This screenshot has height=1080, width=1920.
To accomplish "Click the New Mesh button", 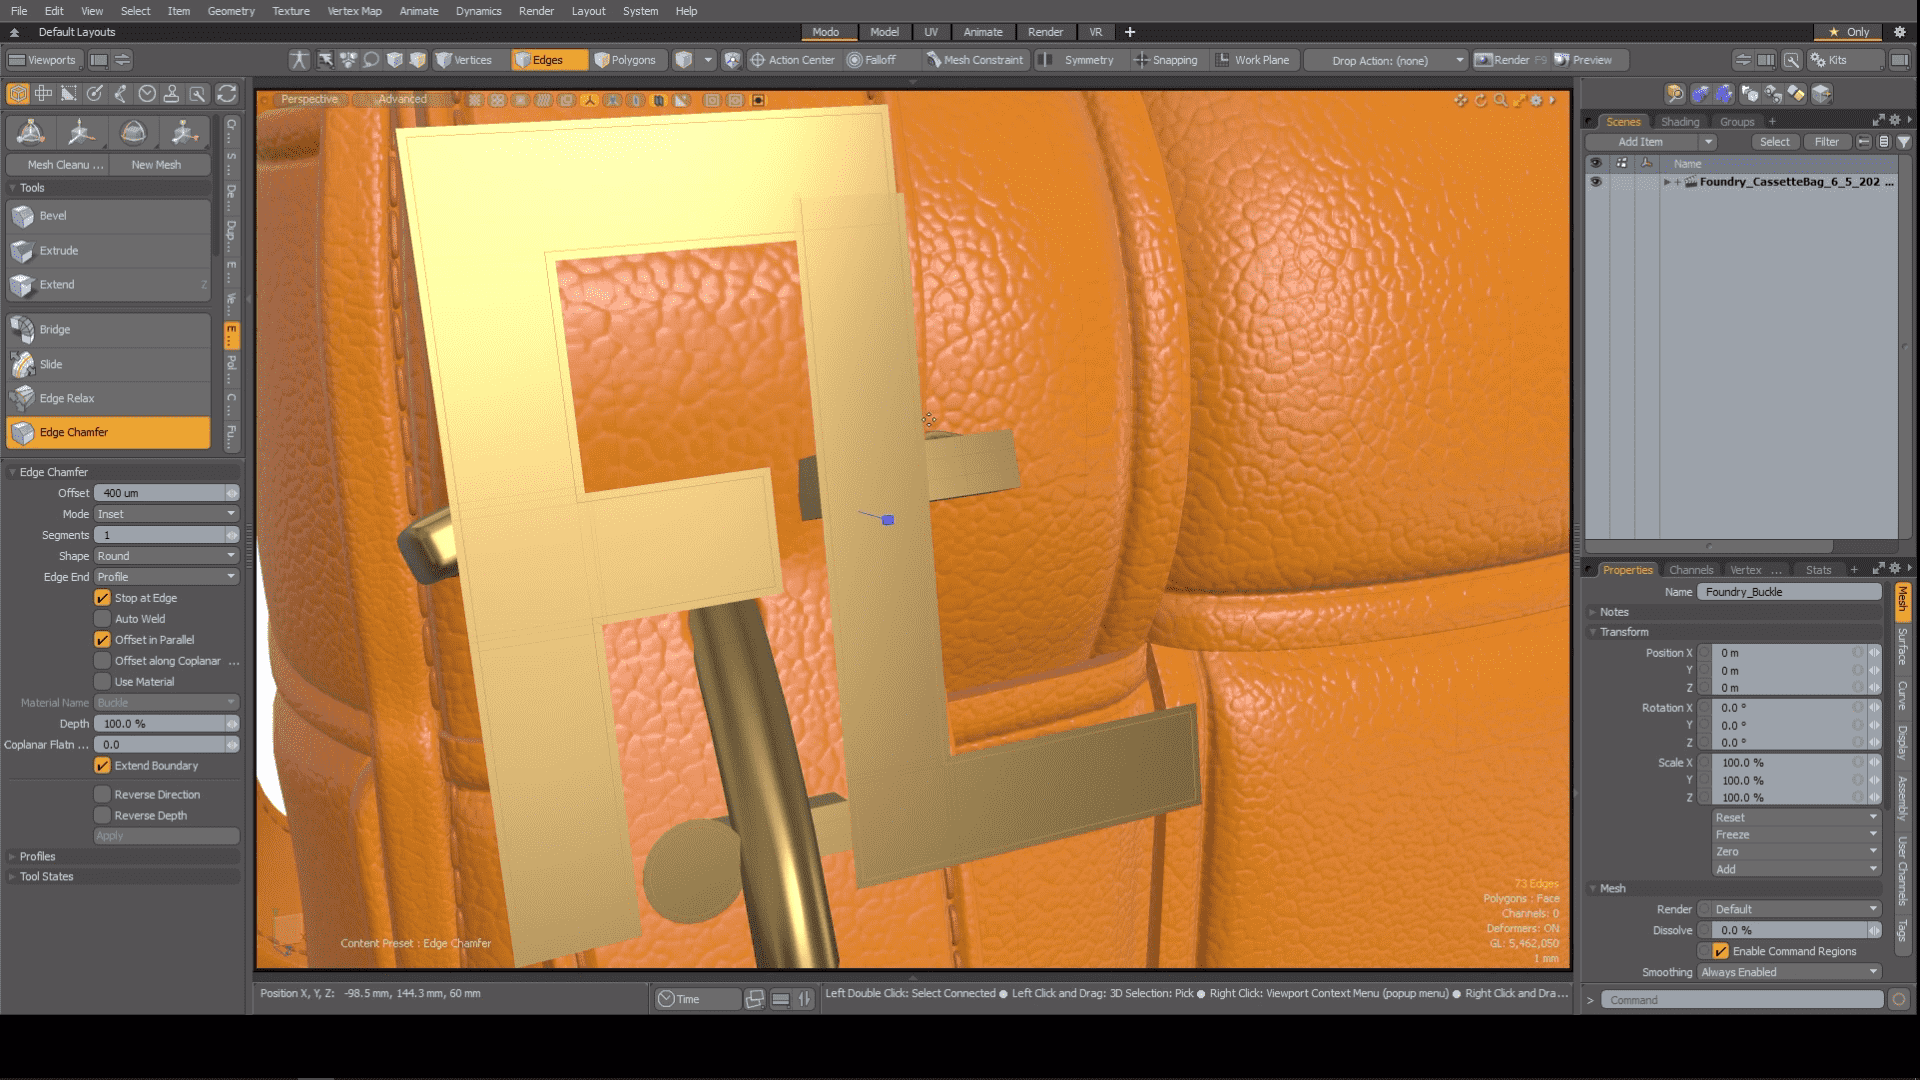I will click(156, 165).
